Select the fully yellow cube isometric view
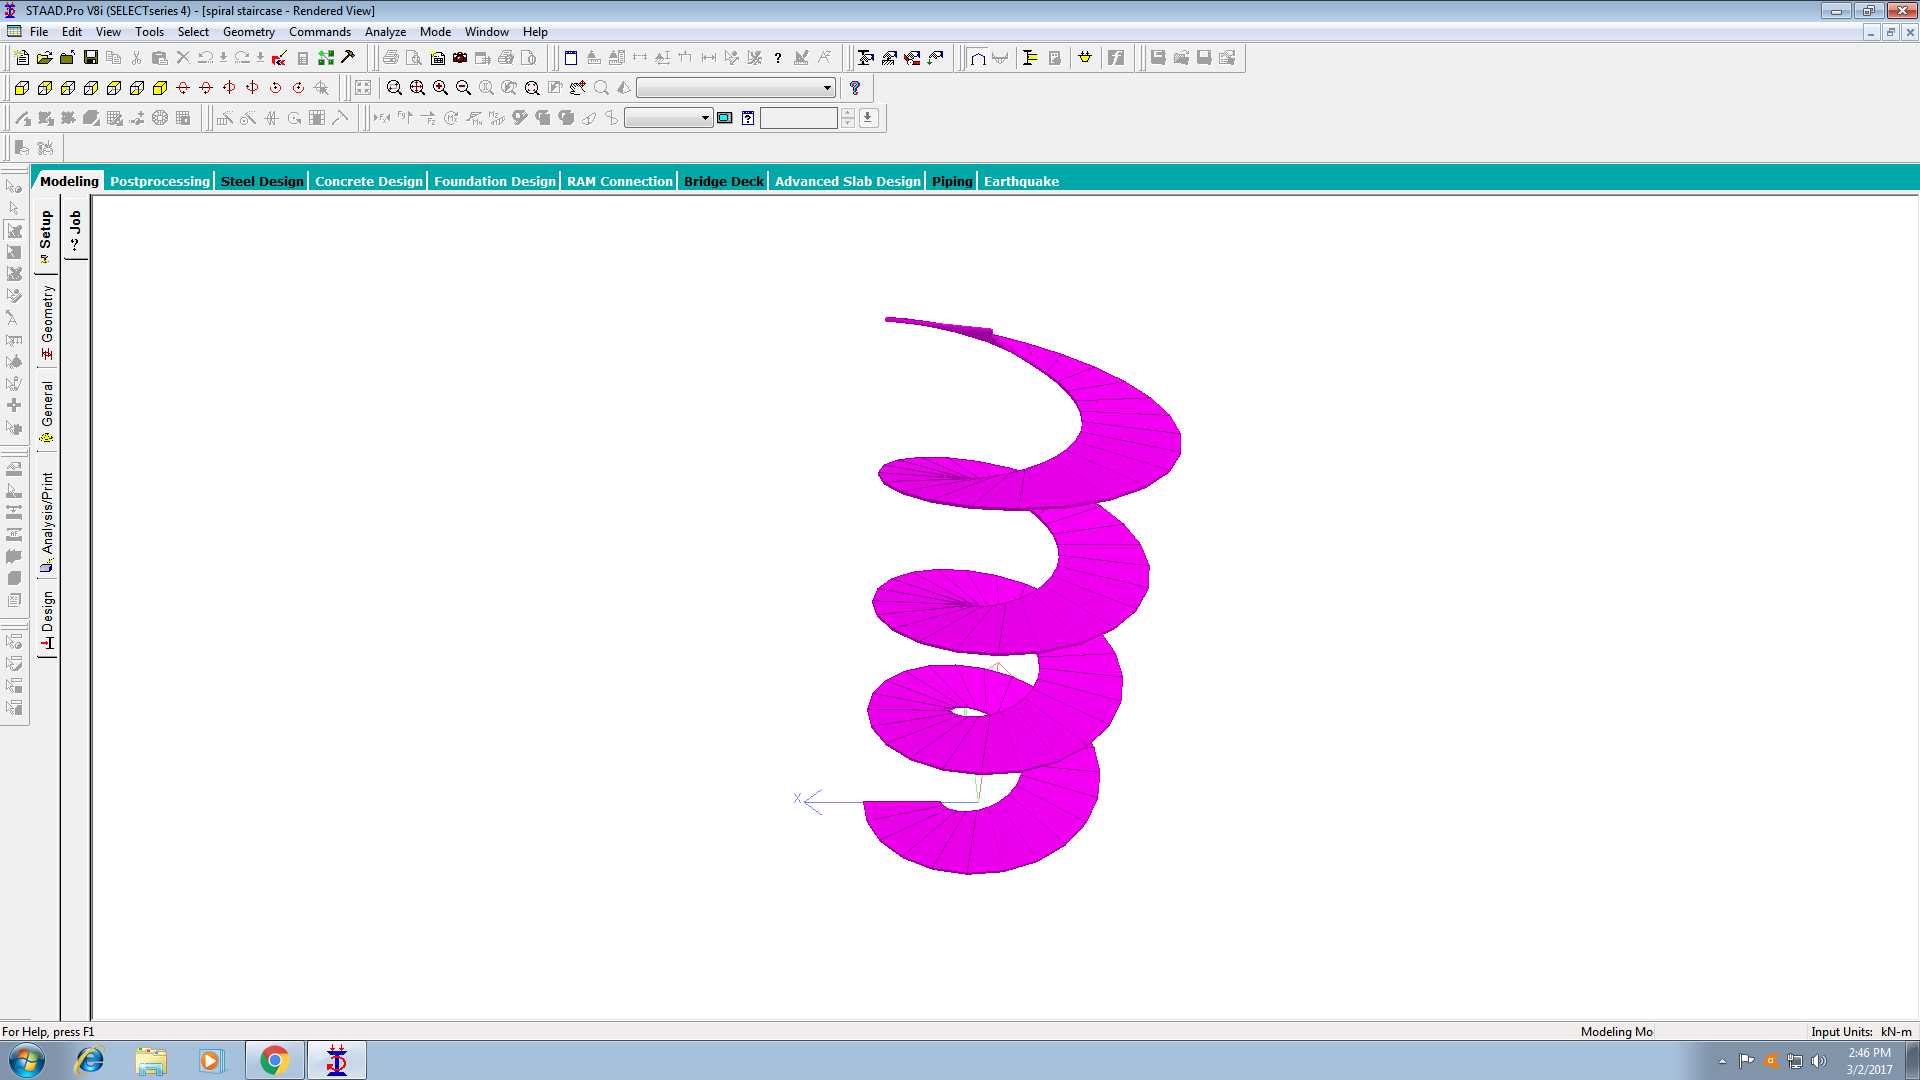The height and width of the screenshot is (1080, 1920). [x=160, y=88]
